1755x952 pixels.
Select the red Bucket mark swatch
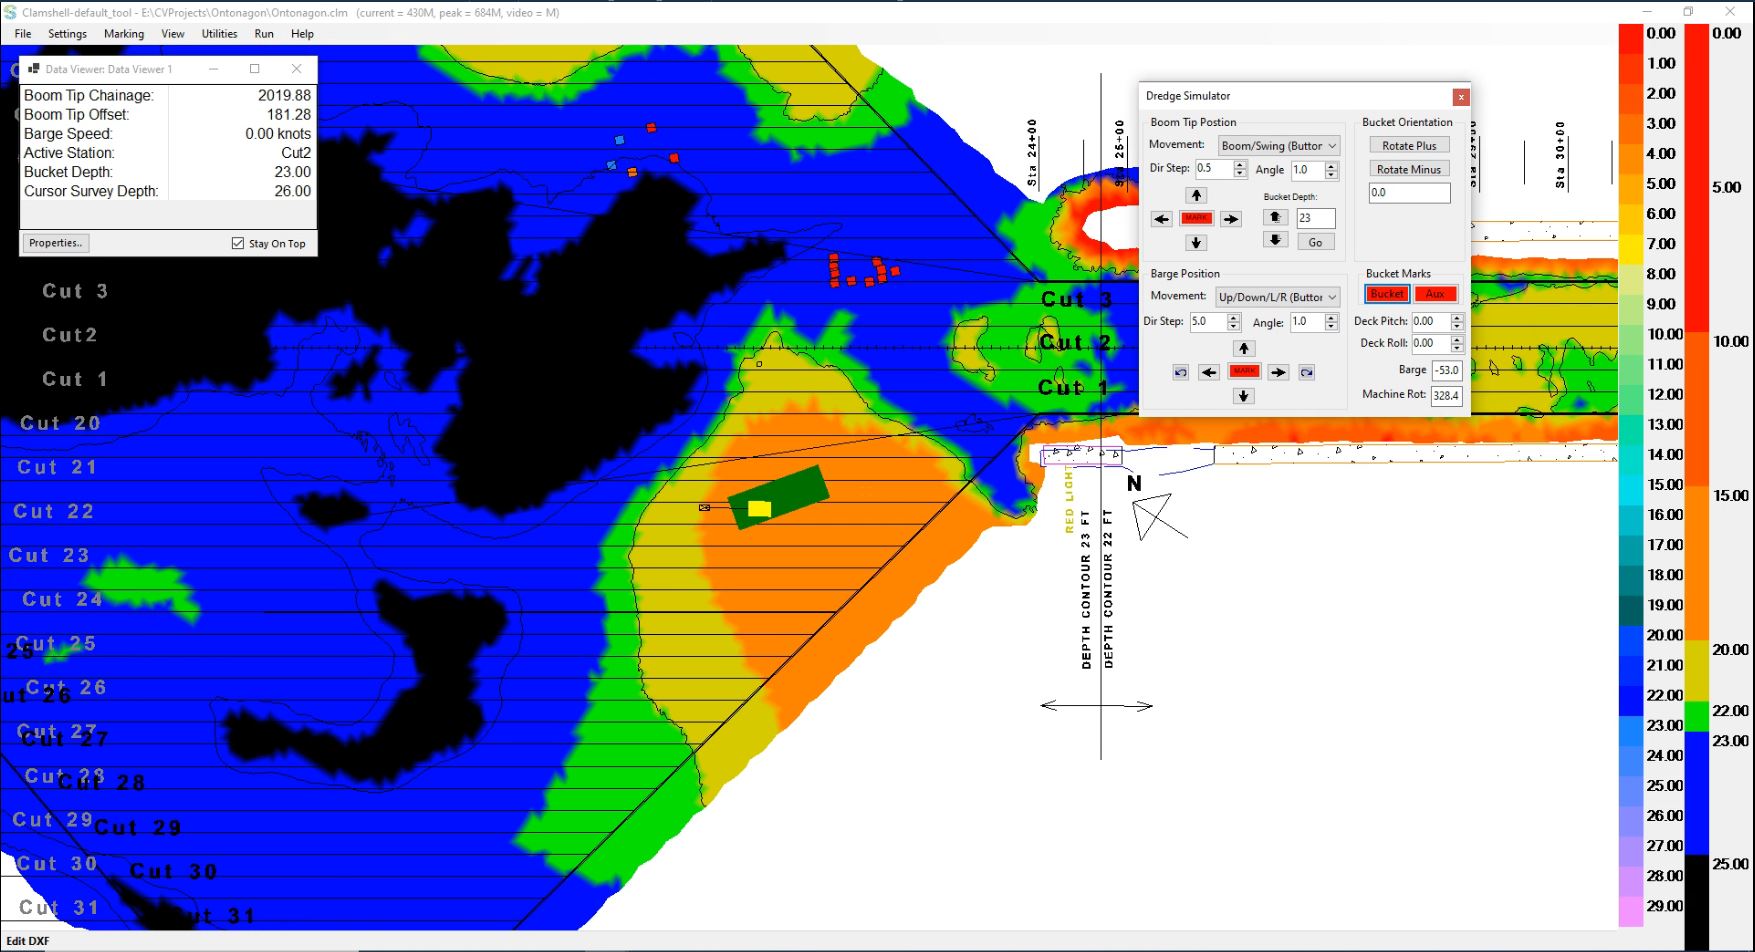click(1387, 294)
